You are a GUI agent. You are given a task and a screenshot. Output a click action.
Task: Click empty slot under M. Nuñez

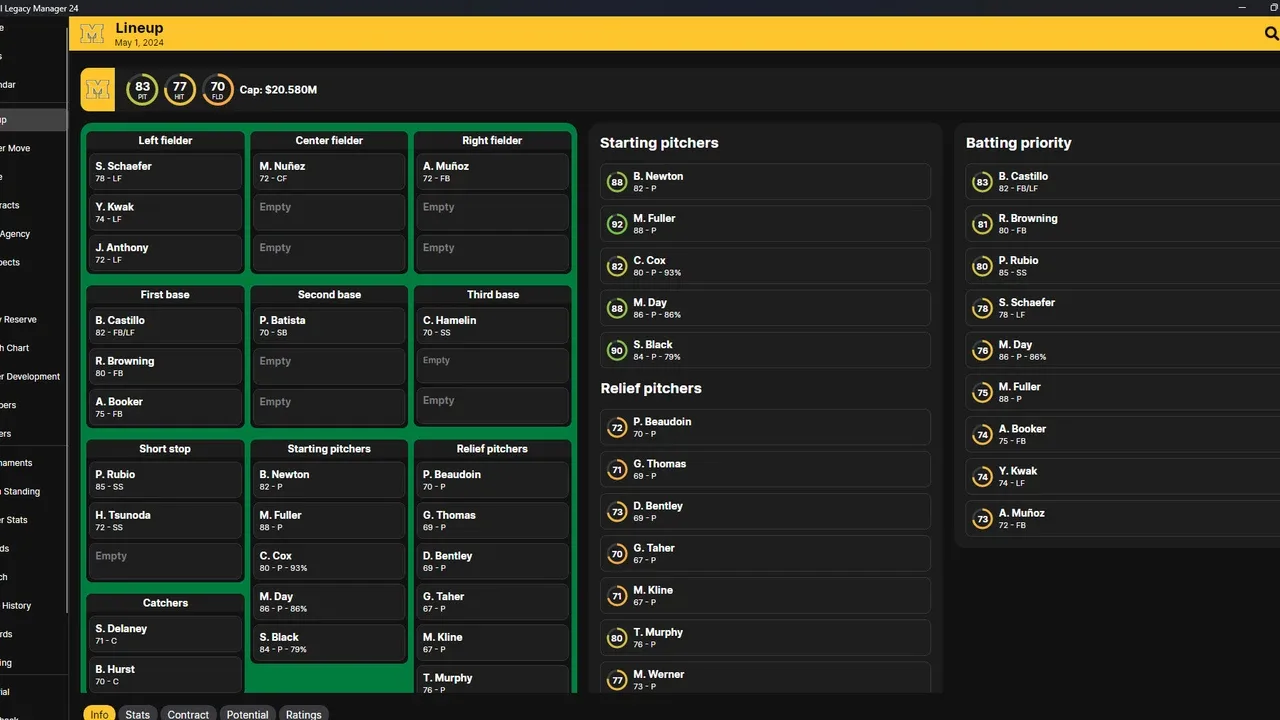pyautogui.click(x=329, y=213)
